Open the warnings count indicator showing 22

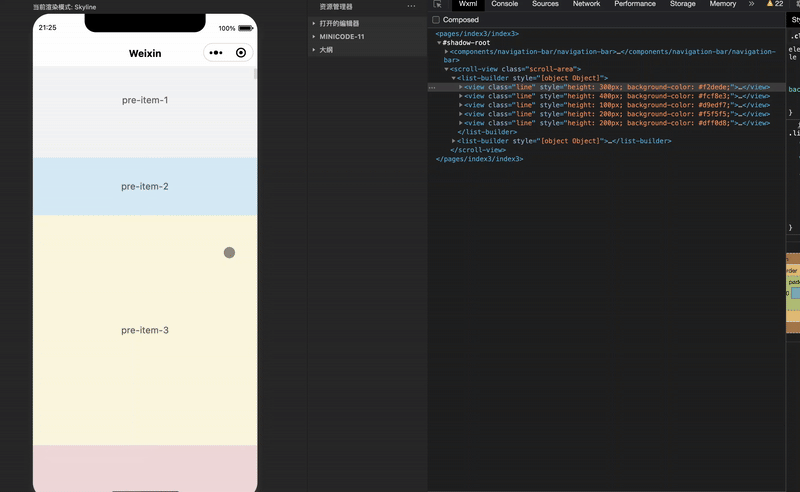pos(774,4)
